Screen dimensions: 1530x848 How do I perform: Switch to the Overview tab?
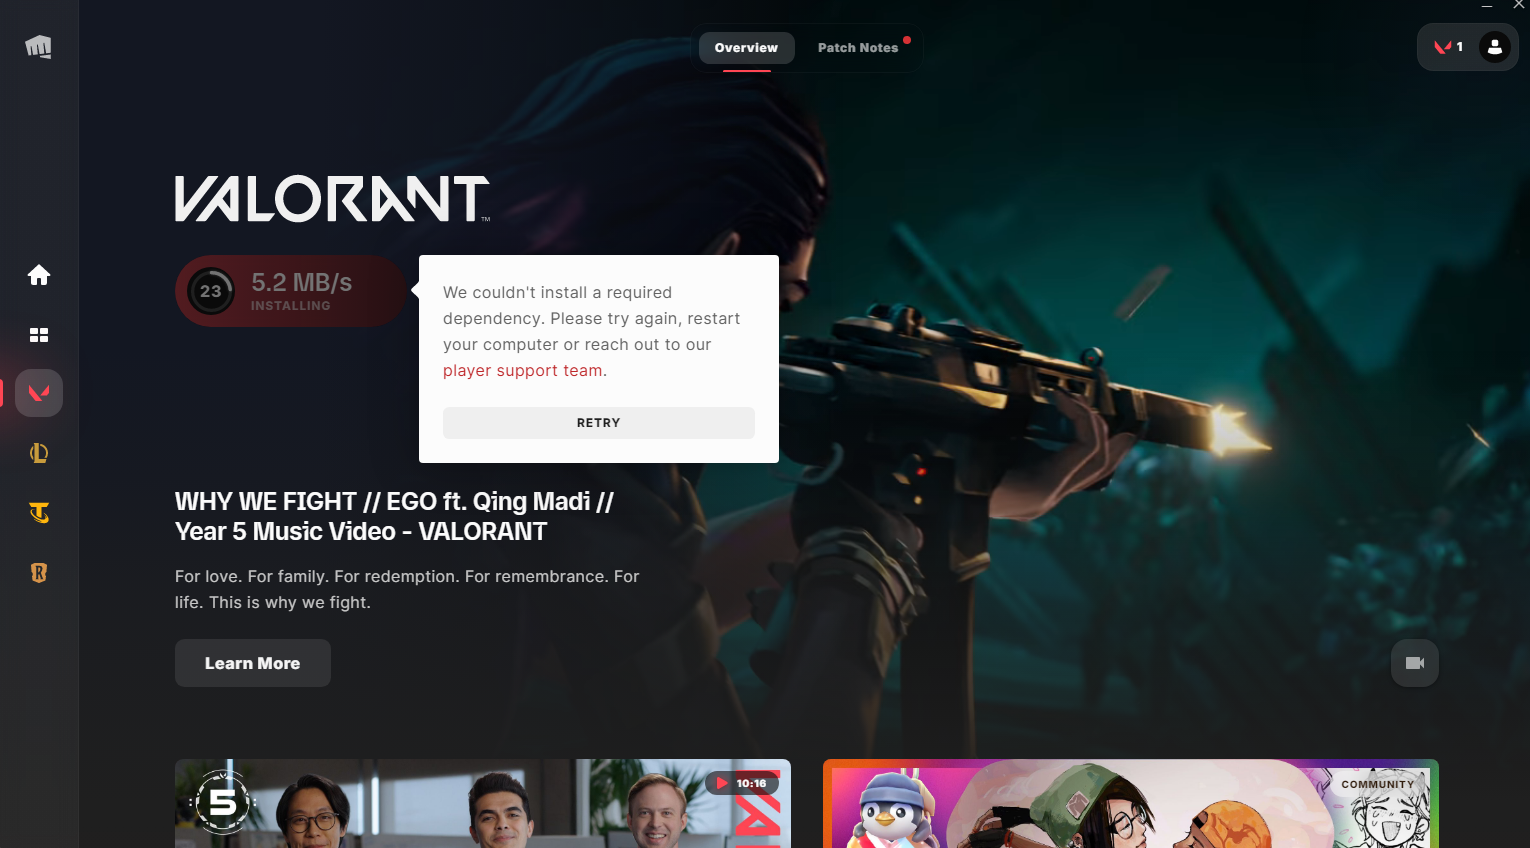[746, 48]
